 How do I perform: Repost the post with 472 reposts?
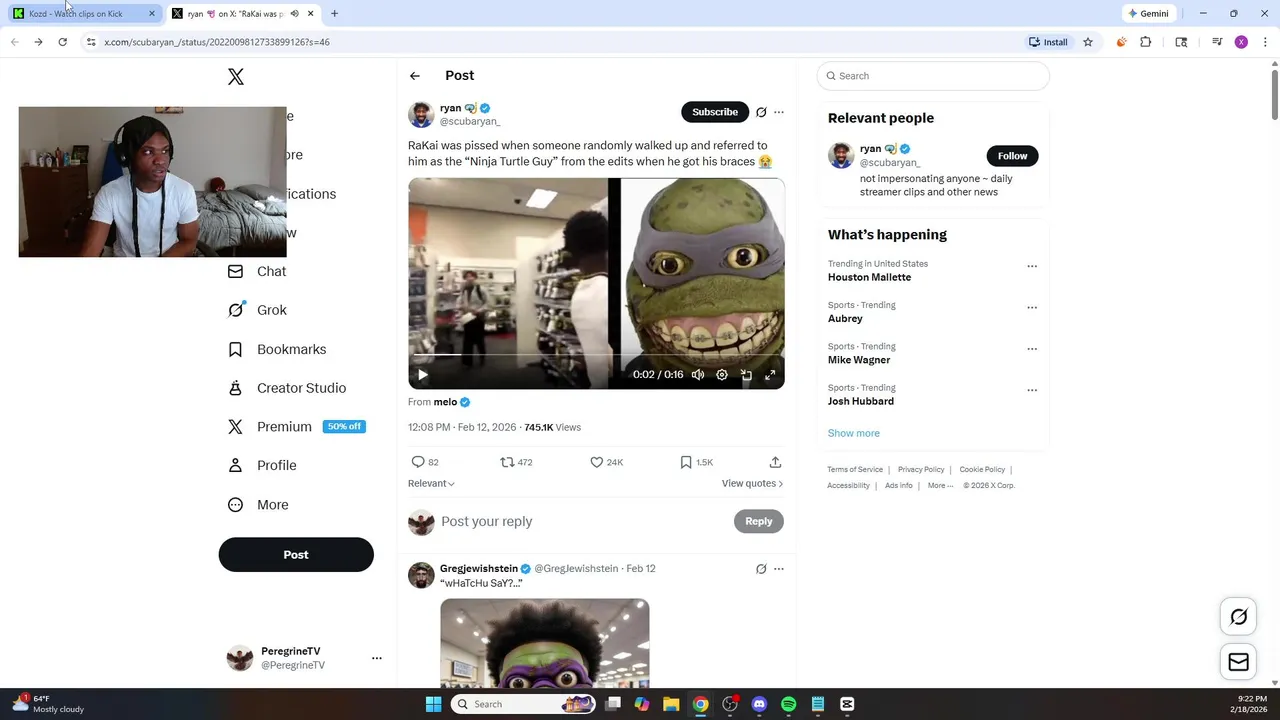[x=507, y=462]
